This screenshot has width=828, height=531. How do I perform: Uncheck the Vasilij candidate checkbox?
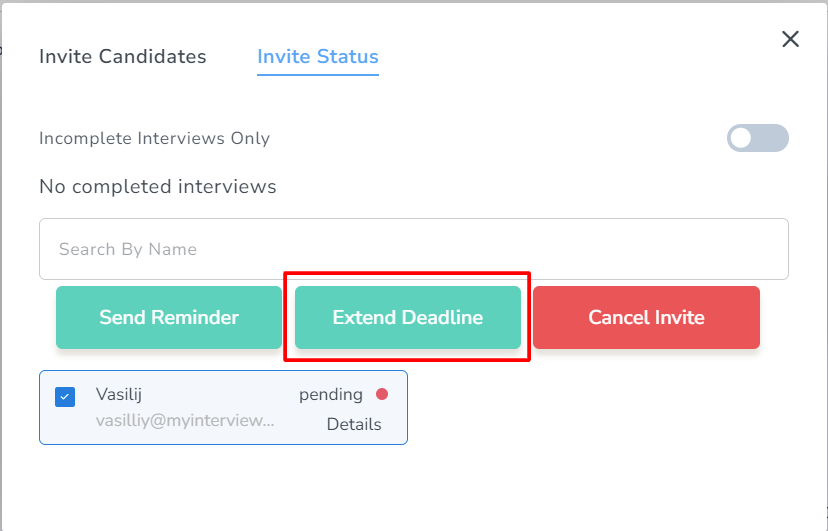(x=65, y=396)
